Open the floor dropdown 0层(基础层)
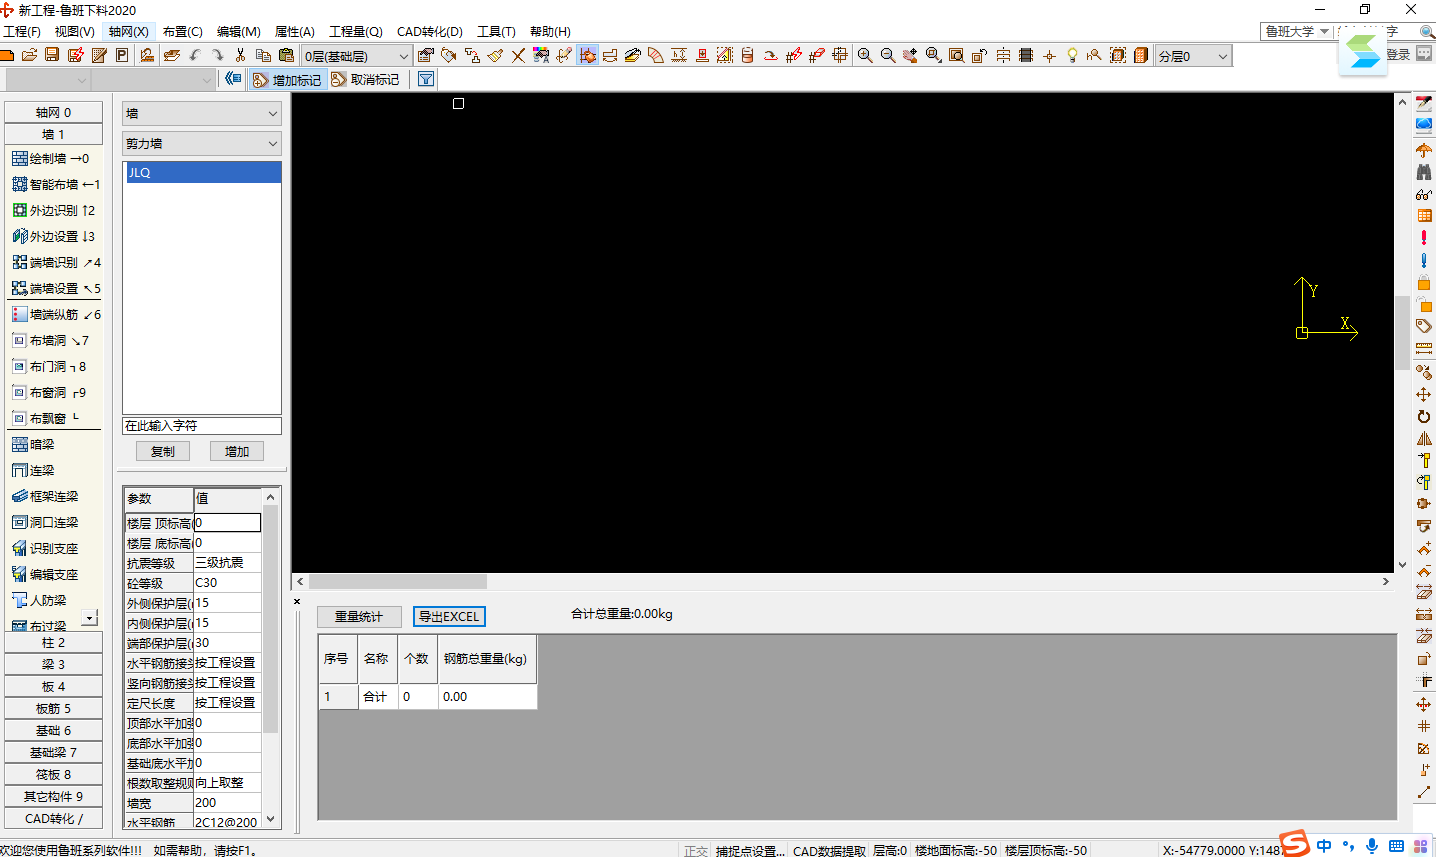 point(357,56)
